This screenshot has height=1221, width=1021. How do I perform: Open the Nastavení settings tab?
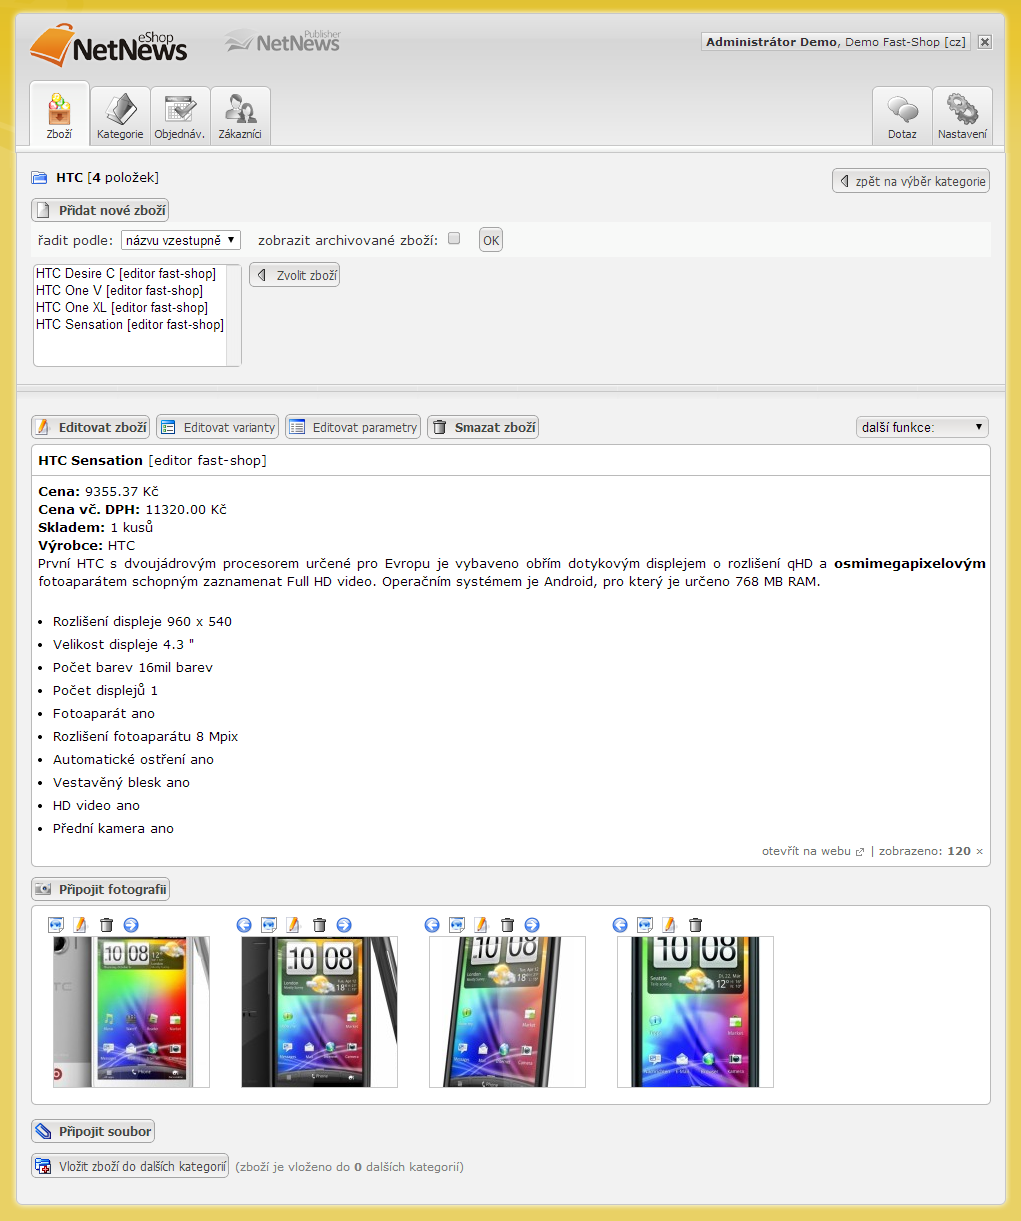tap(962, 116)
